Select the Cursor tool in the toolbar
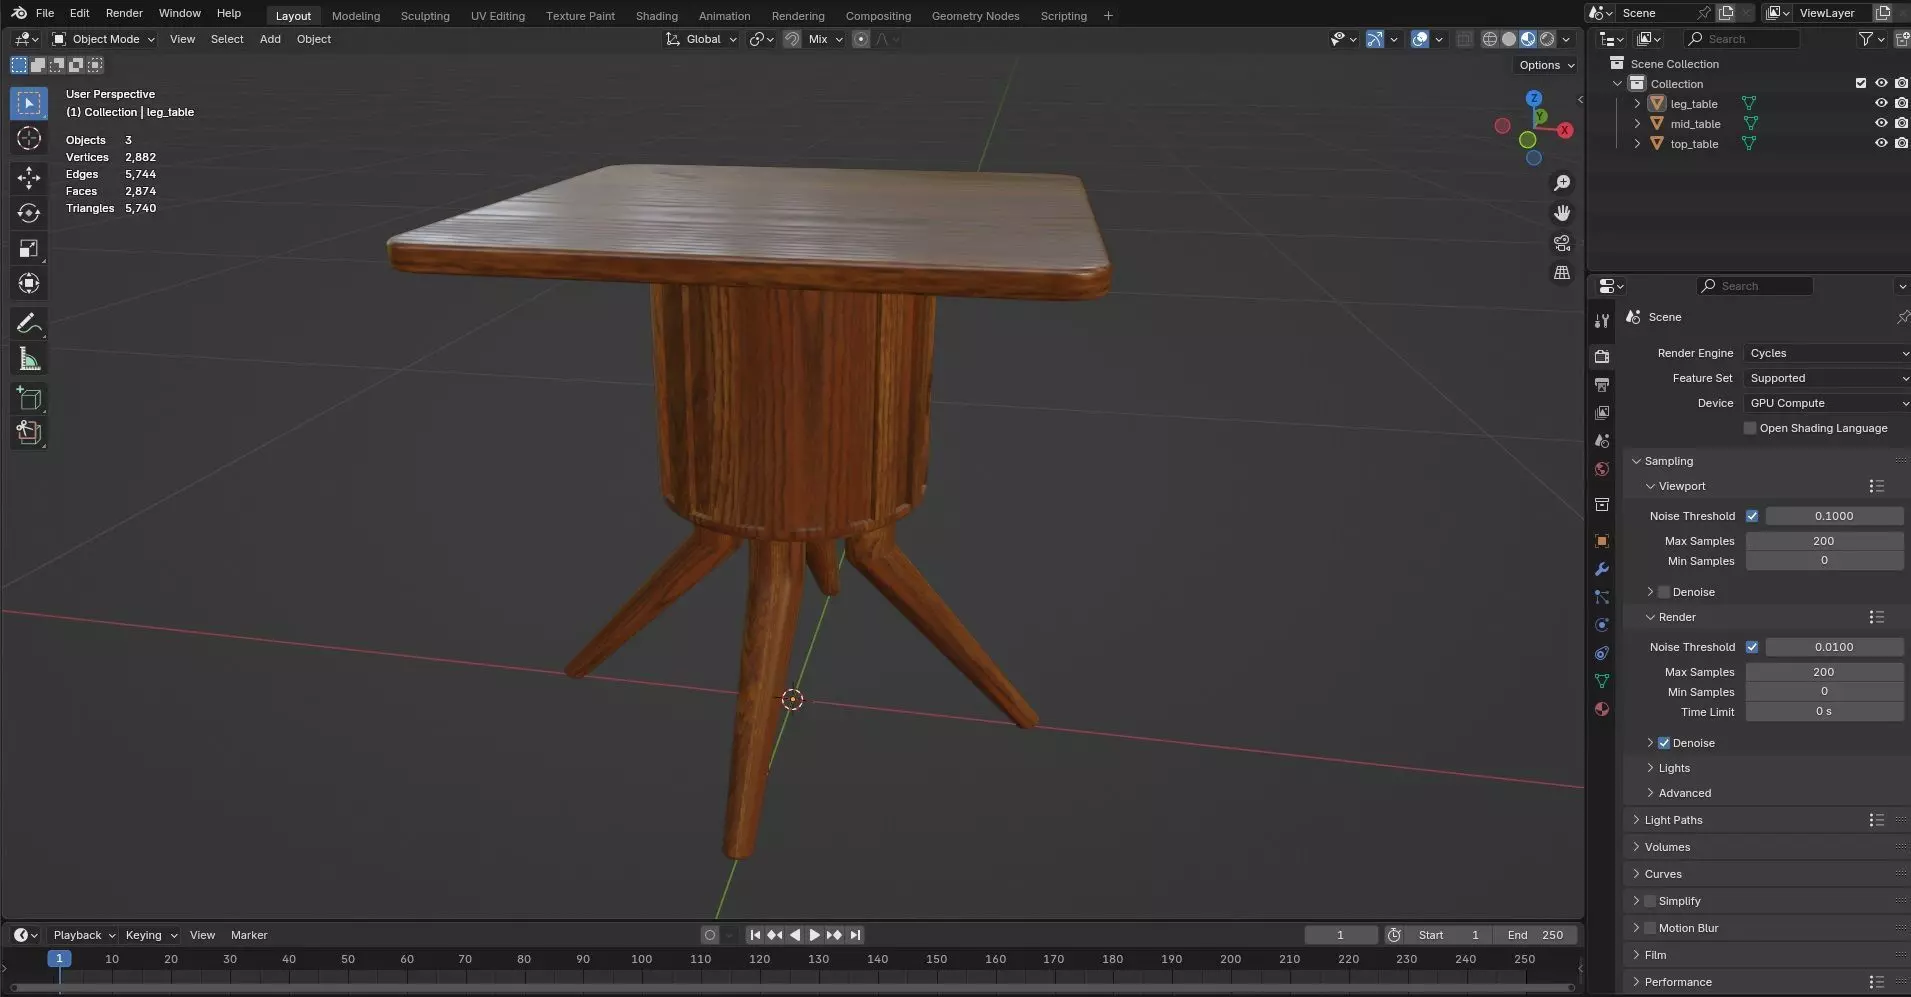 click(x=29, y=138)
